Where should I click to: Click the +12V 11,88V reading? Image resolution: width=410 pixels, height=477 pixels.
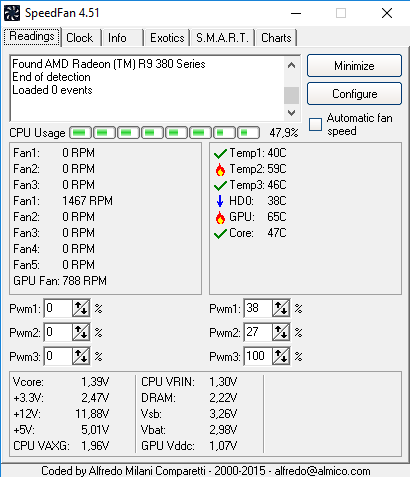[x=61, y=414]
